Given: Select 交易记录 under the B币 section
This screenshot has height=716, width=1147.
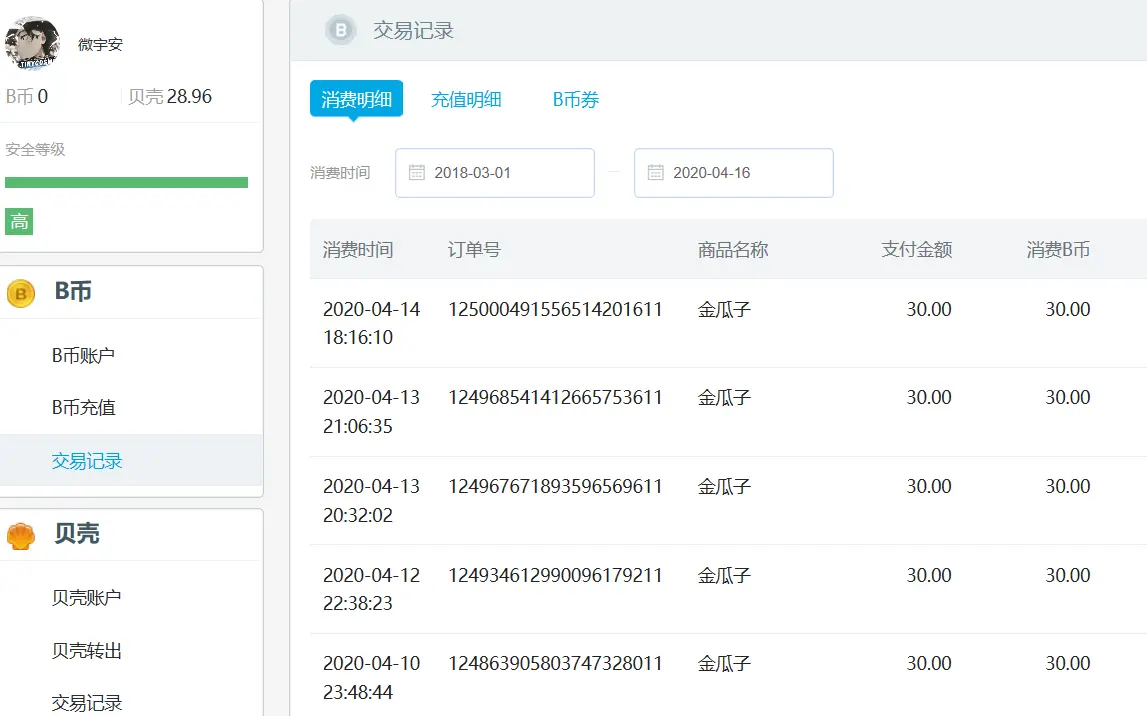Looking at the screenshot, I should tap(87, 461).
